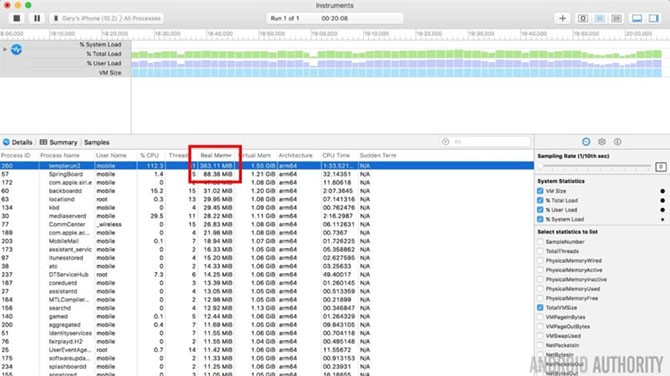Enable the SampleNumber statistic
Image resolution: width=670 pixels, height=376 pixels.
click(x=540, y=242)
